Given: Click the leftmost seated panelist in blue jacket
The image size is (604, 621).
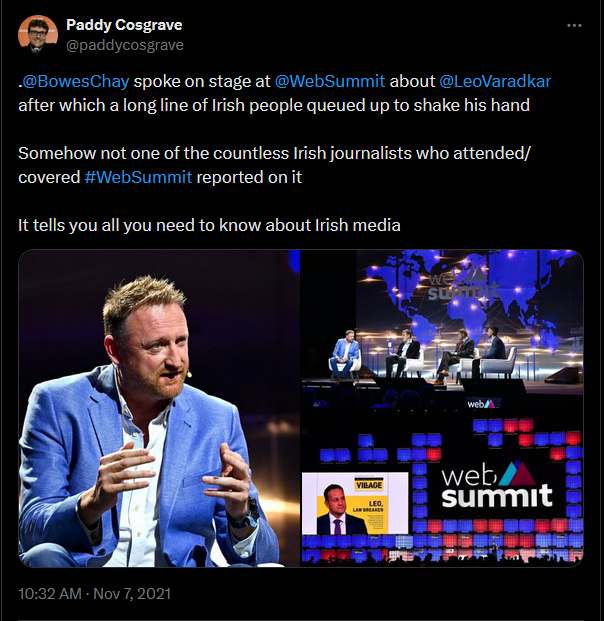Looking at the screenshot, I should [x=345, y=354].
